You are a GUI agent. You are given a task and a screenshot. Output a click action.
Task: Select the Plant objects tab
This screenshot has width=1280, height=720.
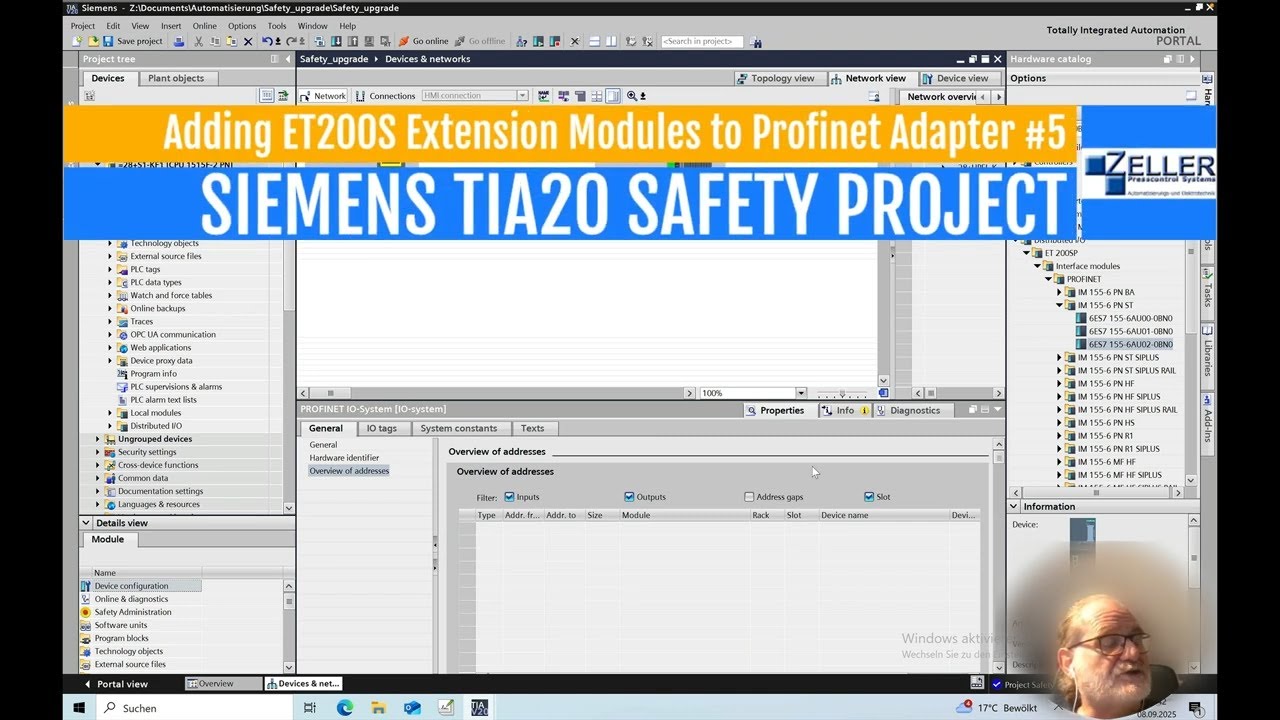(x=176, y=78)
